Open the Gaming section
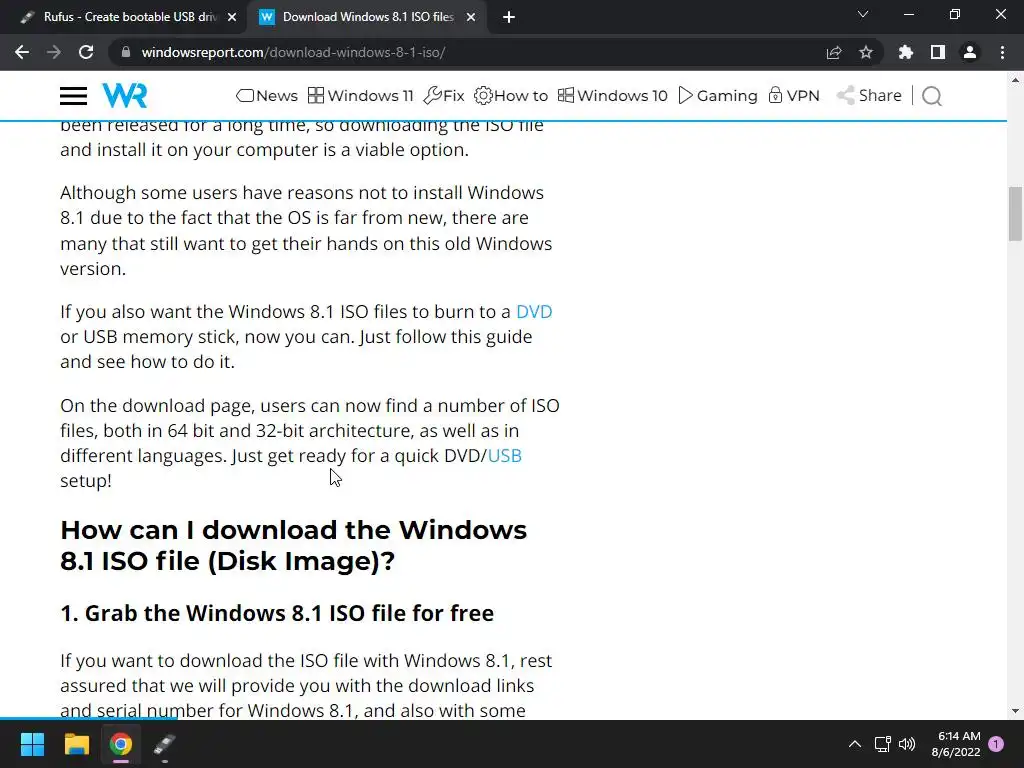The height and width of the screenshot is (768, 1024). click(x=718, y=95)
